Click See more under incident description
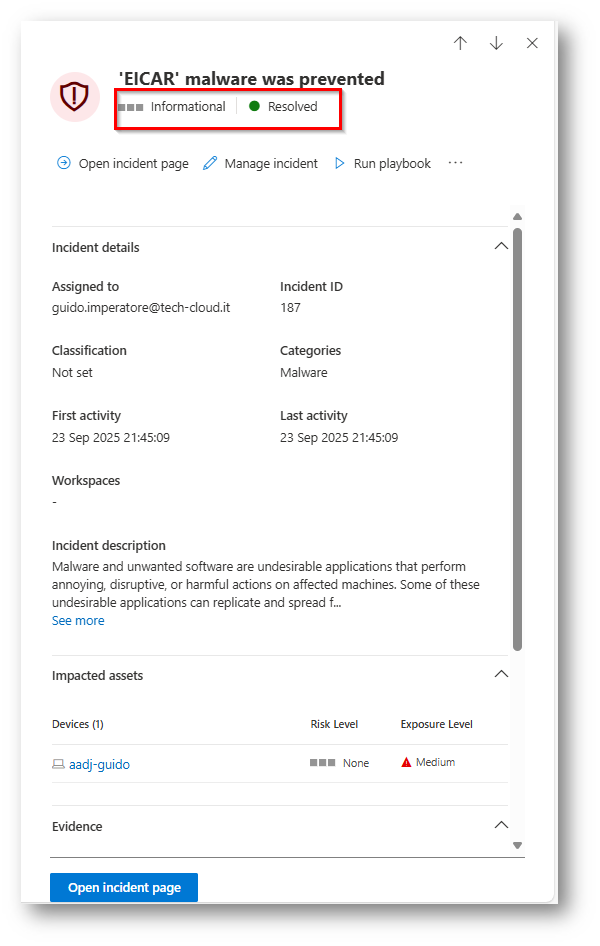 [78, 621]
